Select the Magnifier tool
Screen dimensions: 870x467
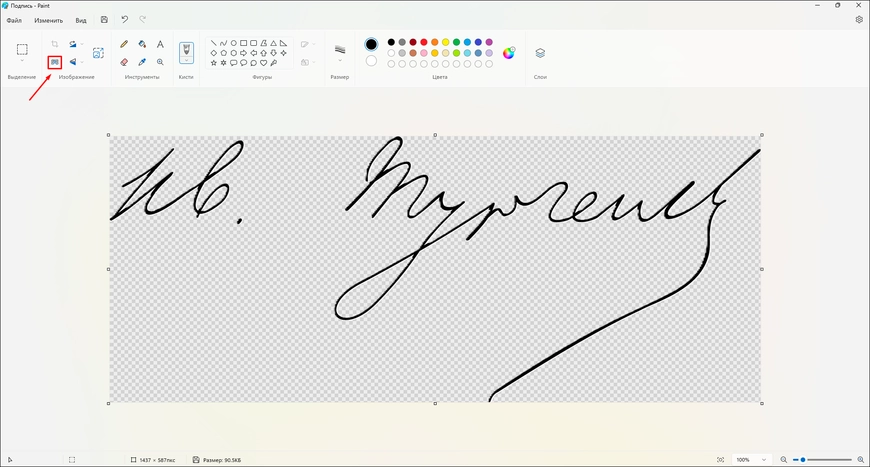coord(160,62)
